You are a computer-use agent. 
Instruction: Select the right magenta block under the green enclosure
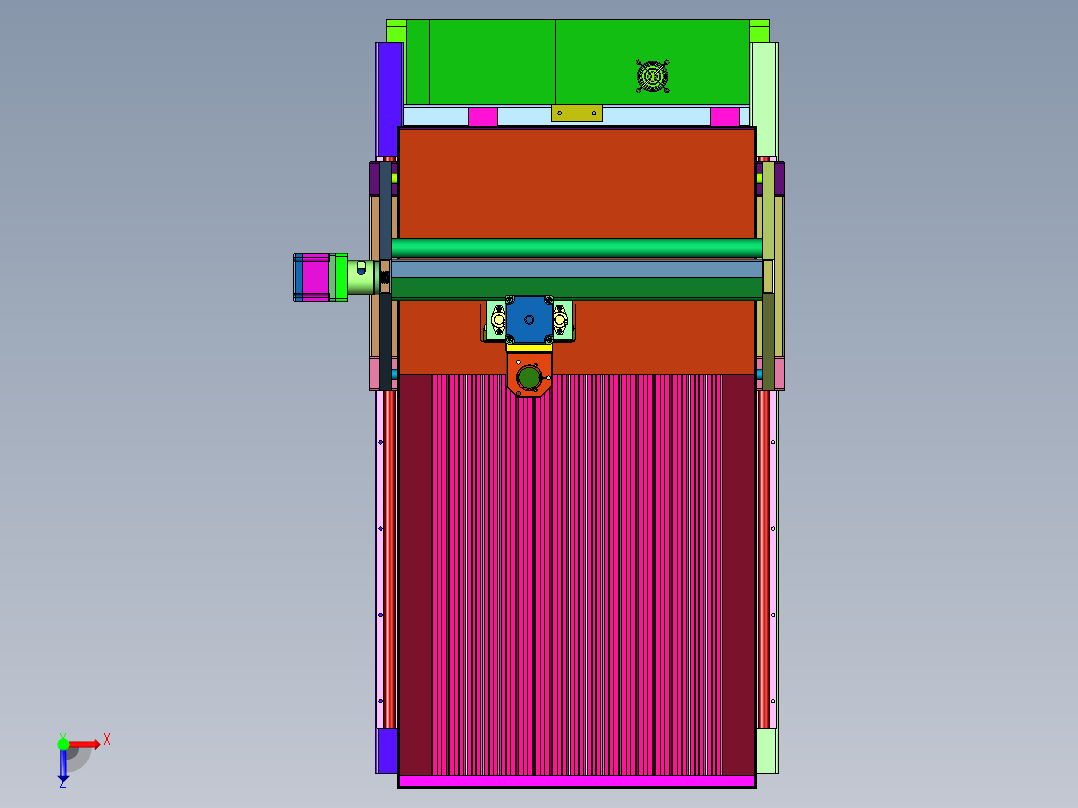[x=725, y=117]
